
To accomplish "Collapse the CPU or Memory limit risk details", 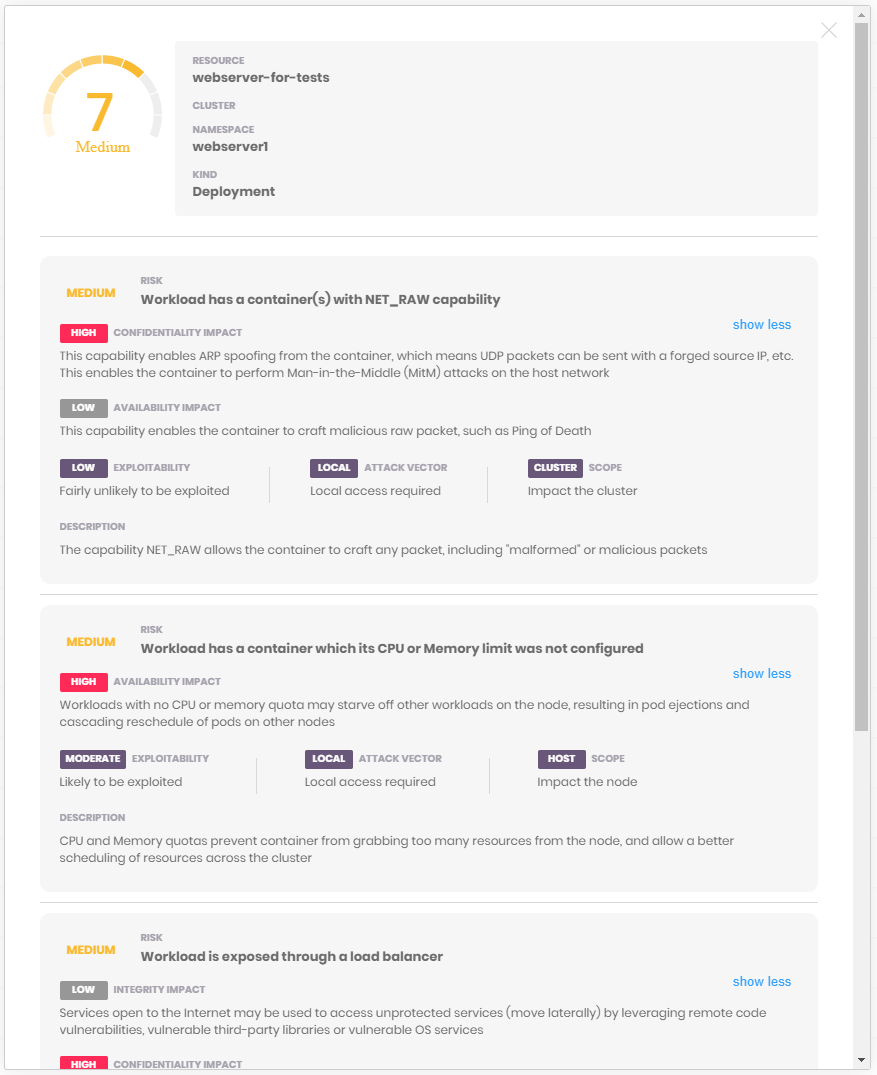I will [762, 673].
